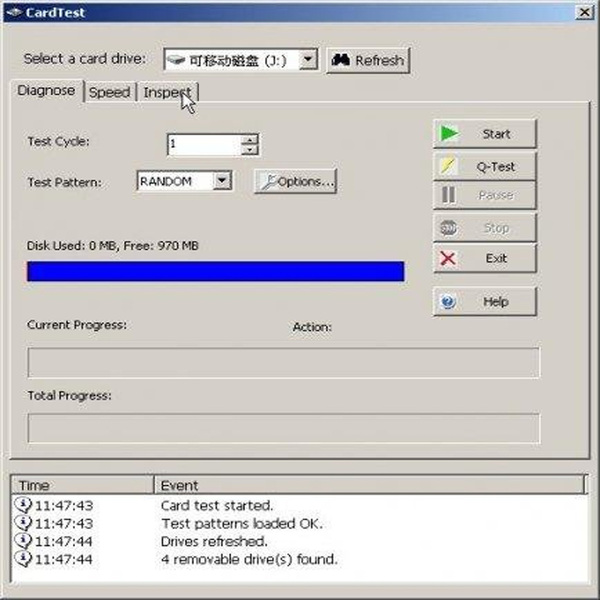
Task: Click the 'Disk Used: 0 MB, Free: 970 MB' text
Action: pyautogui.click(x=112, y=246)
